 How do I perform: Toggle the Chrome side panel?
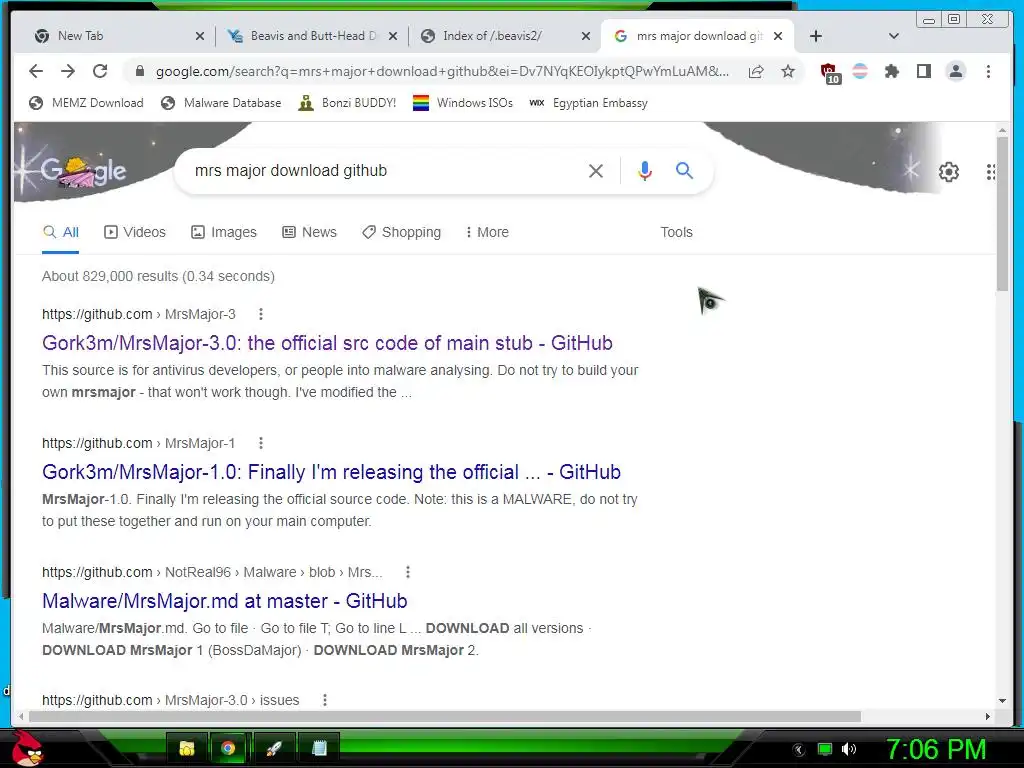tap(923, 71)
